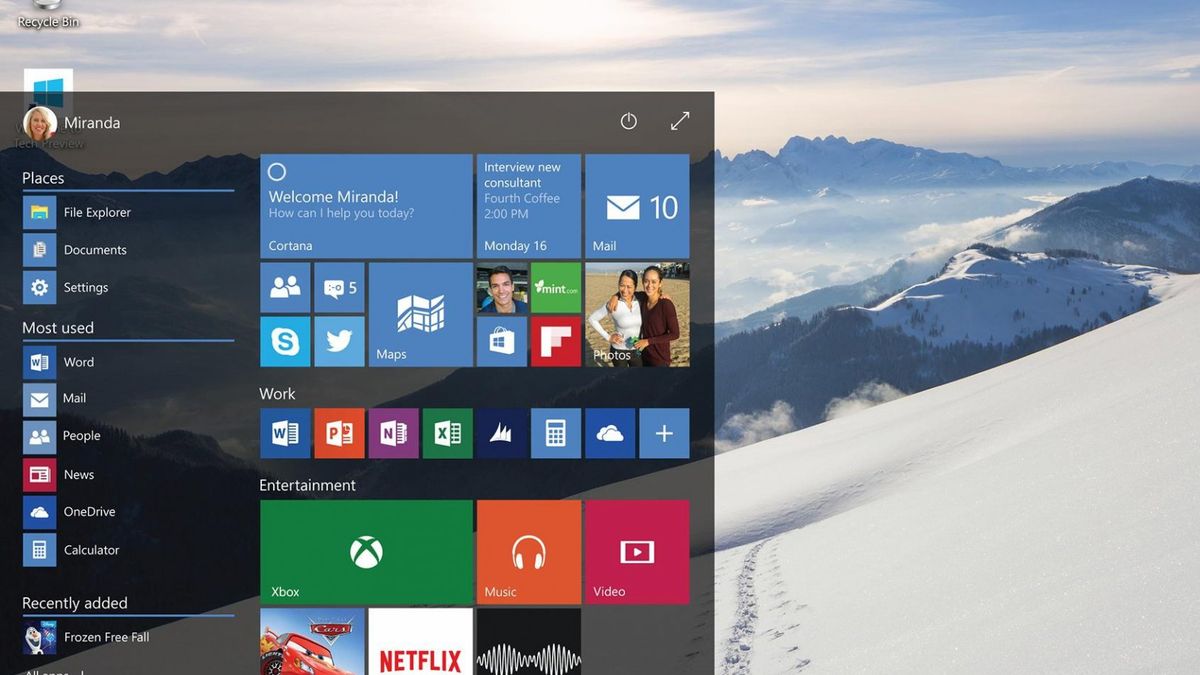
Task: Open Miranda's user account picture
Action: (x=40, y=123)
